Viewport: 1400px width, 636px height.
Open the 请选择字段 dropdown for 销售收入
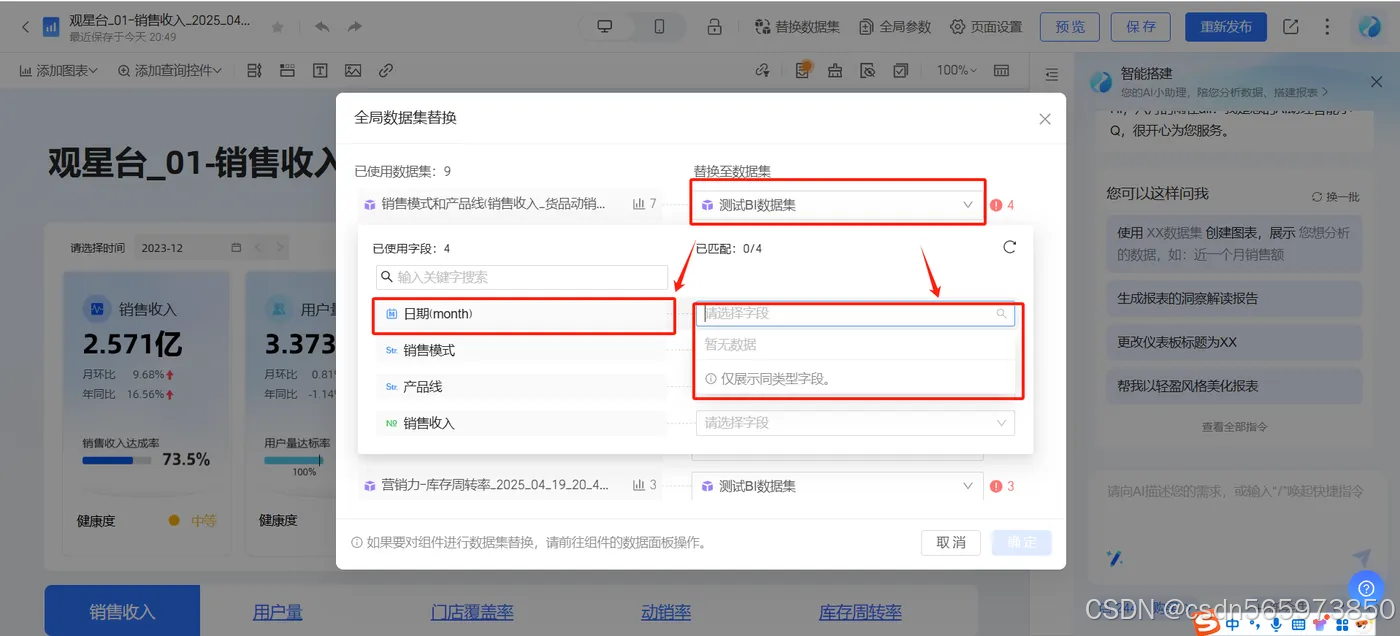pos(853,422)
